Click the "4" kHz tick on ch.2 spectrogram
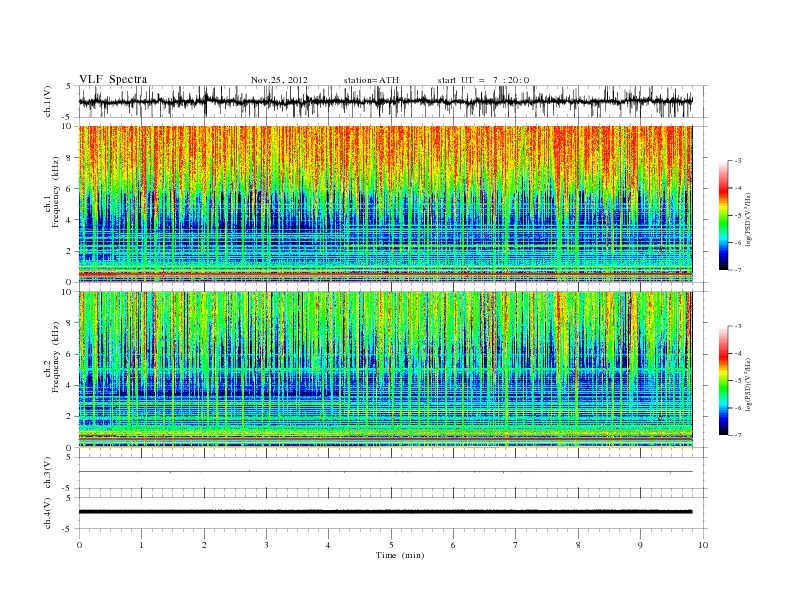Screen dimensions: 792x612 pyautogui.click(x=69, y=385)
